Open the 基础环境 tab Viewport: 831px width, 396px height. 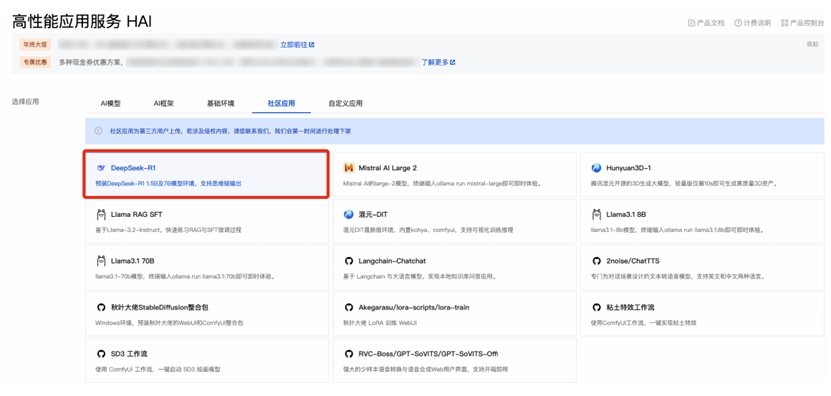220,103
